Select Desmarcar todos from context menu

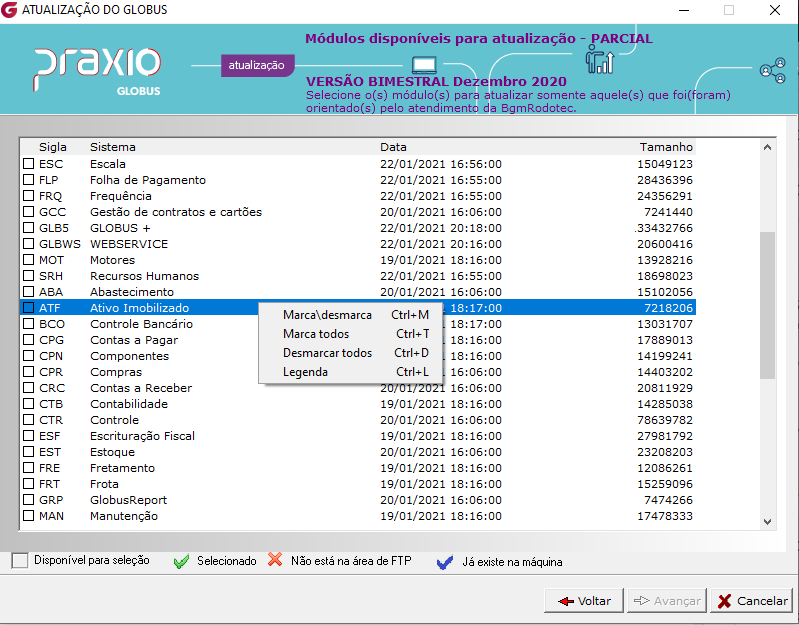pos(351,353)
